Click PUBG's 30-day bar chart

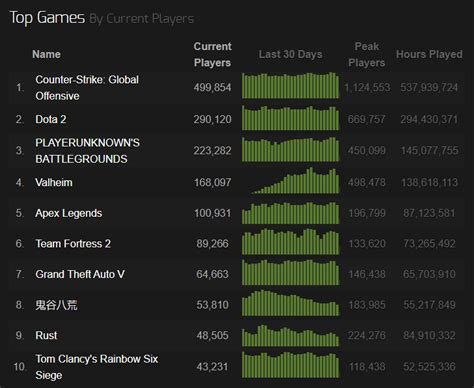(290, 149)
